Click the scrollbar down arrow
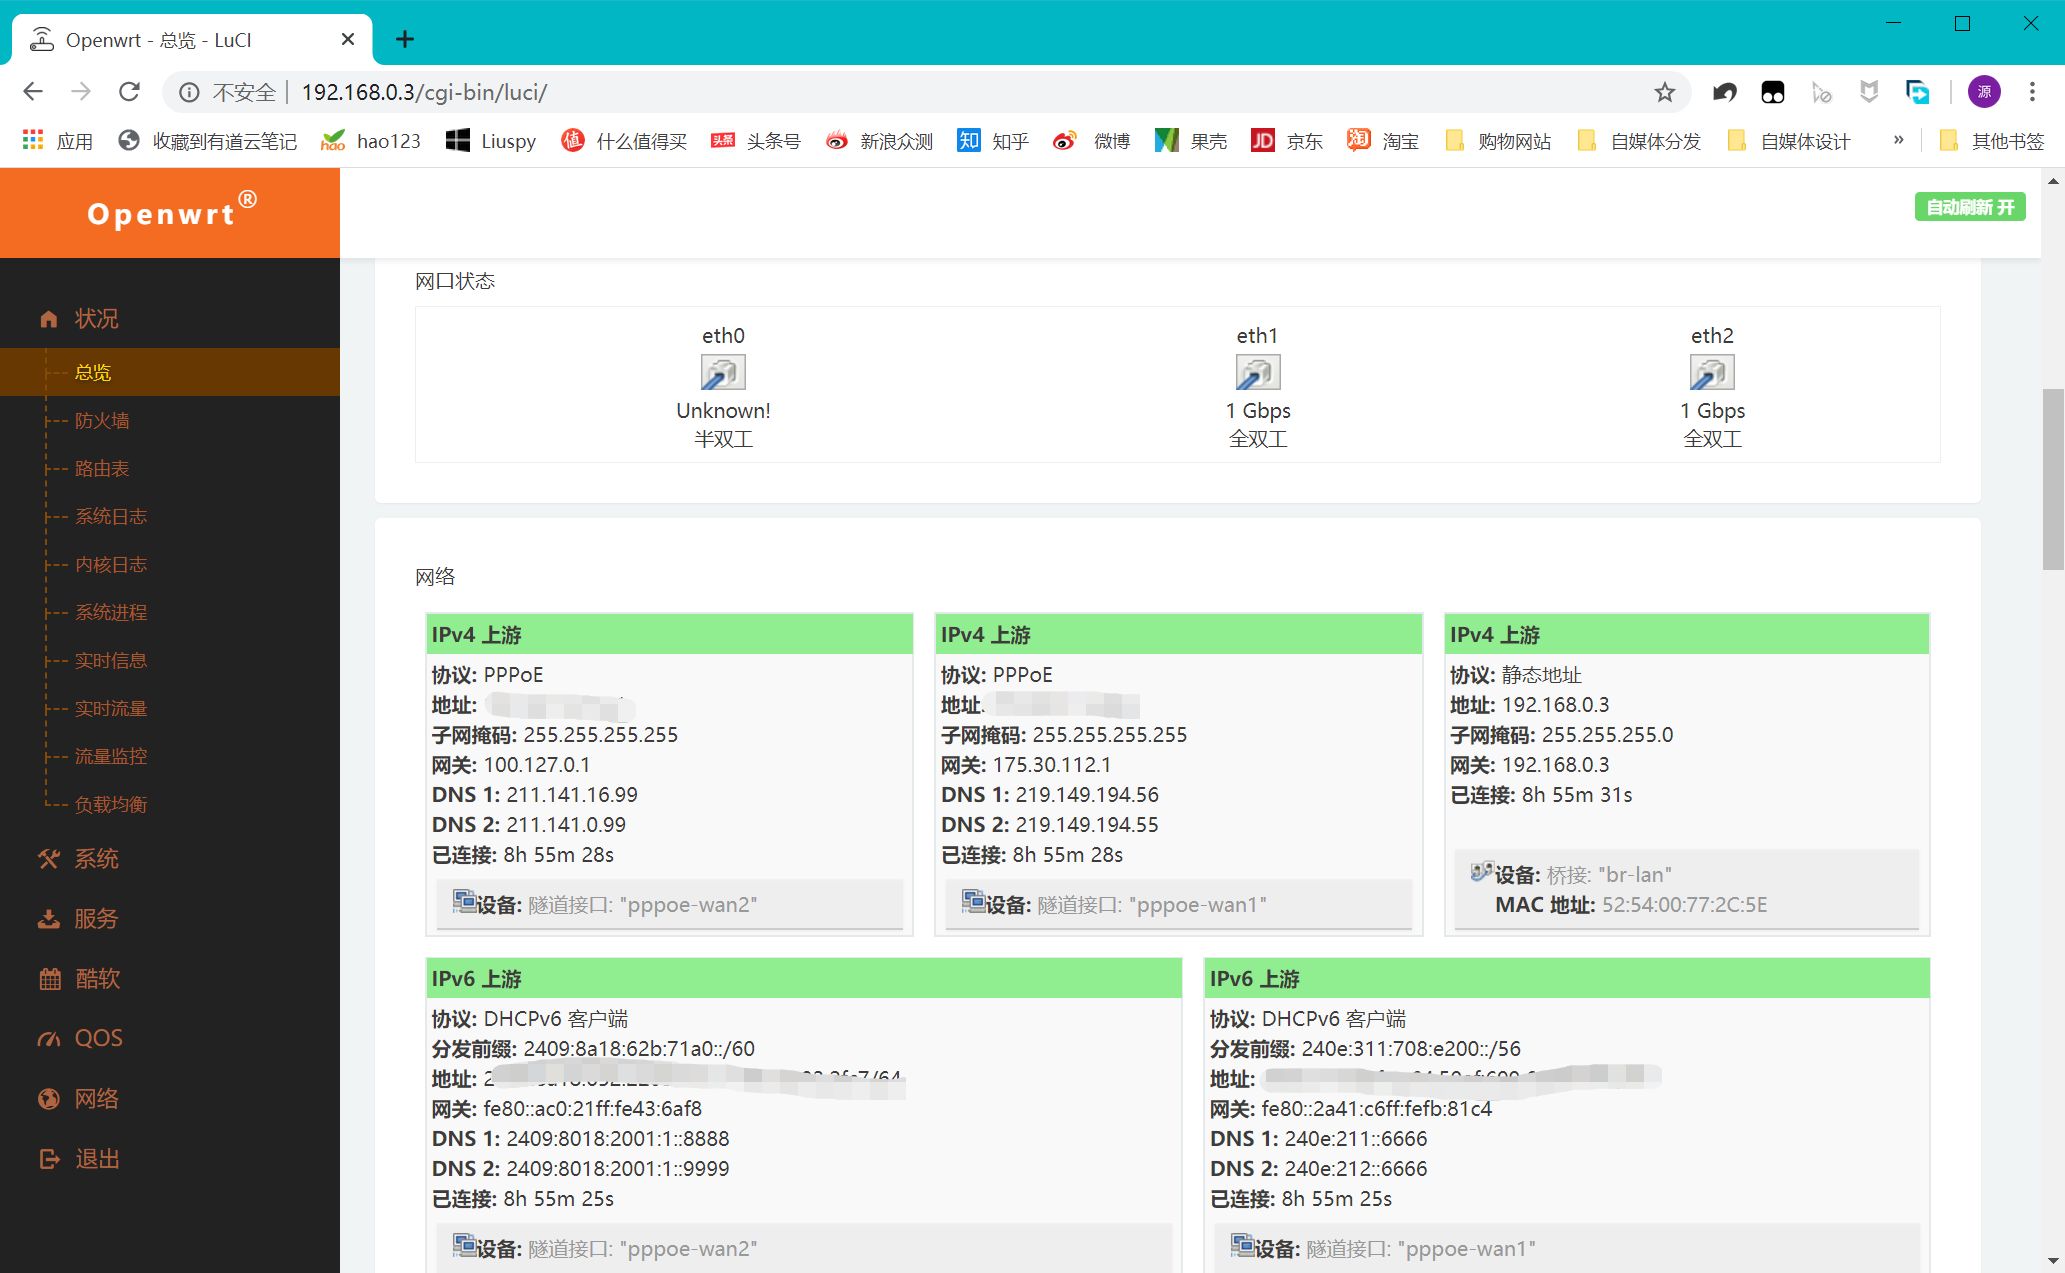 (x=2053, y=1261)
